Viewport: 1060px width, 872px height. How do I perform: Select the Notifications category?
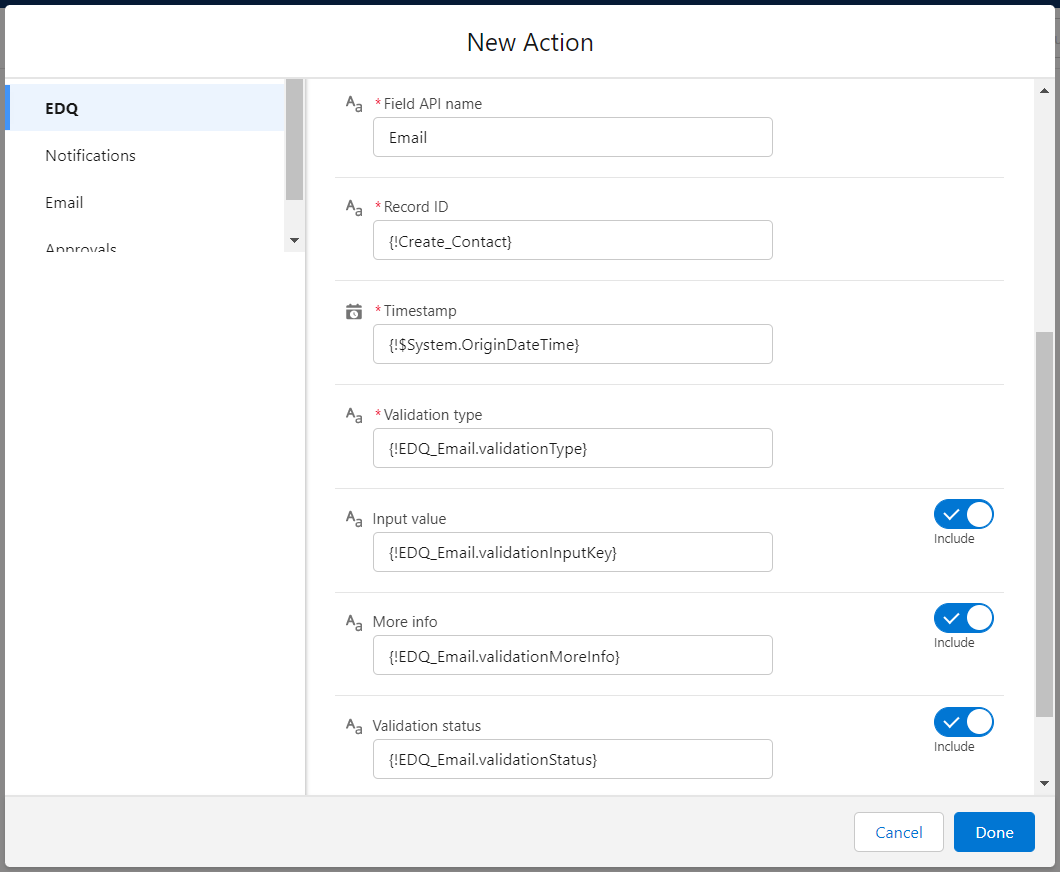[x=90, y=155]
